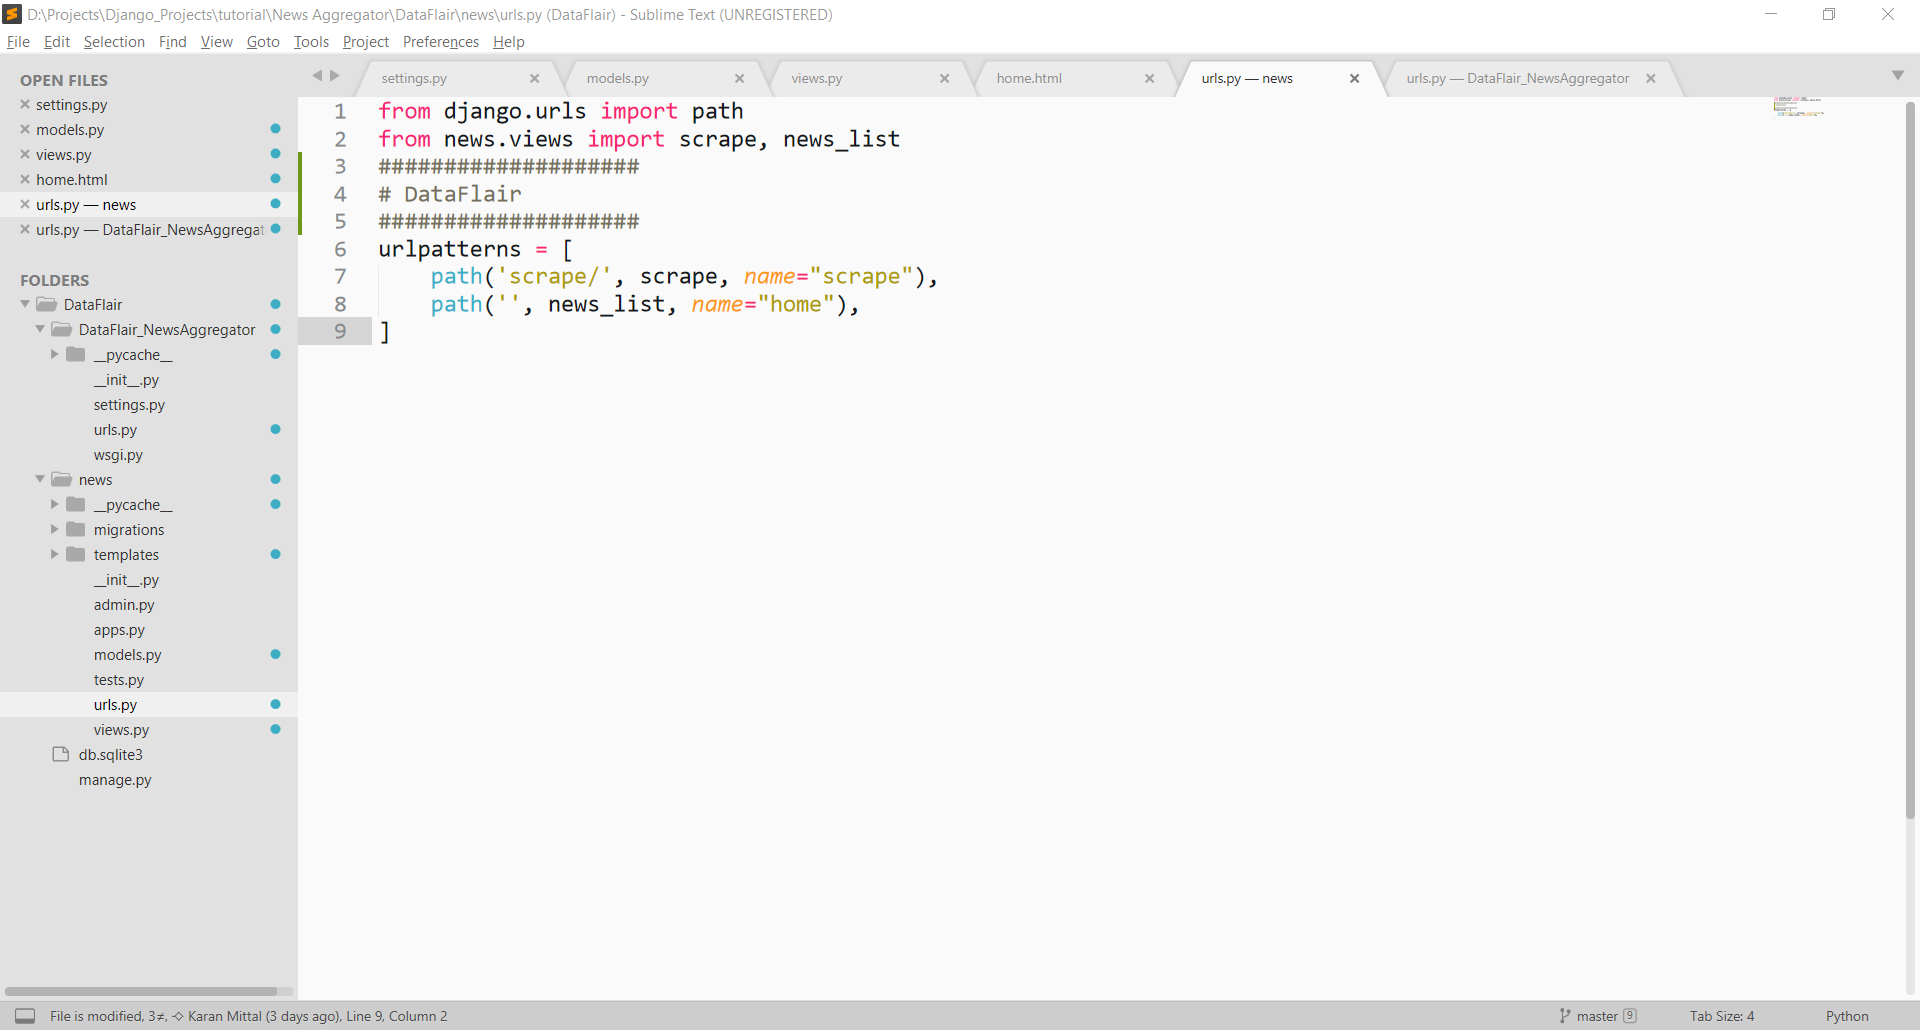Click the side bar toggle icon in status bar
The image size is (1920, 1030).
[25, 1016]
